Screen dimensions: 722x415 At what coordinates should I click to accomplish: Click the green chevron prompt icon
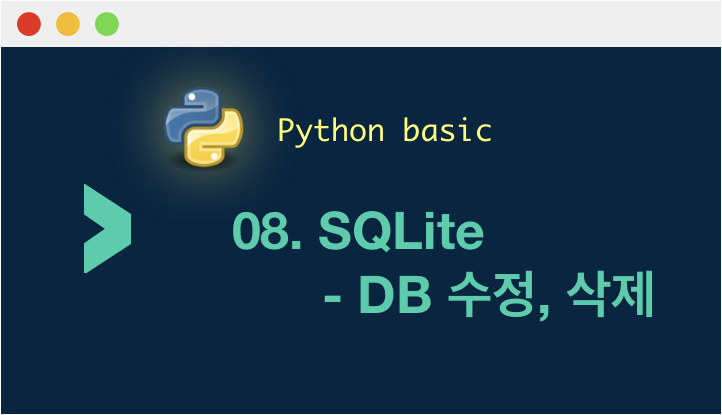coord(107,228)
